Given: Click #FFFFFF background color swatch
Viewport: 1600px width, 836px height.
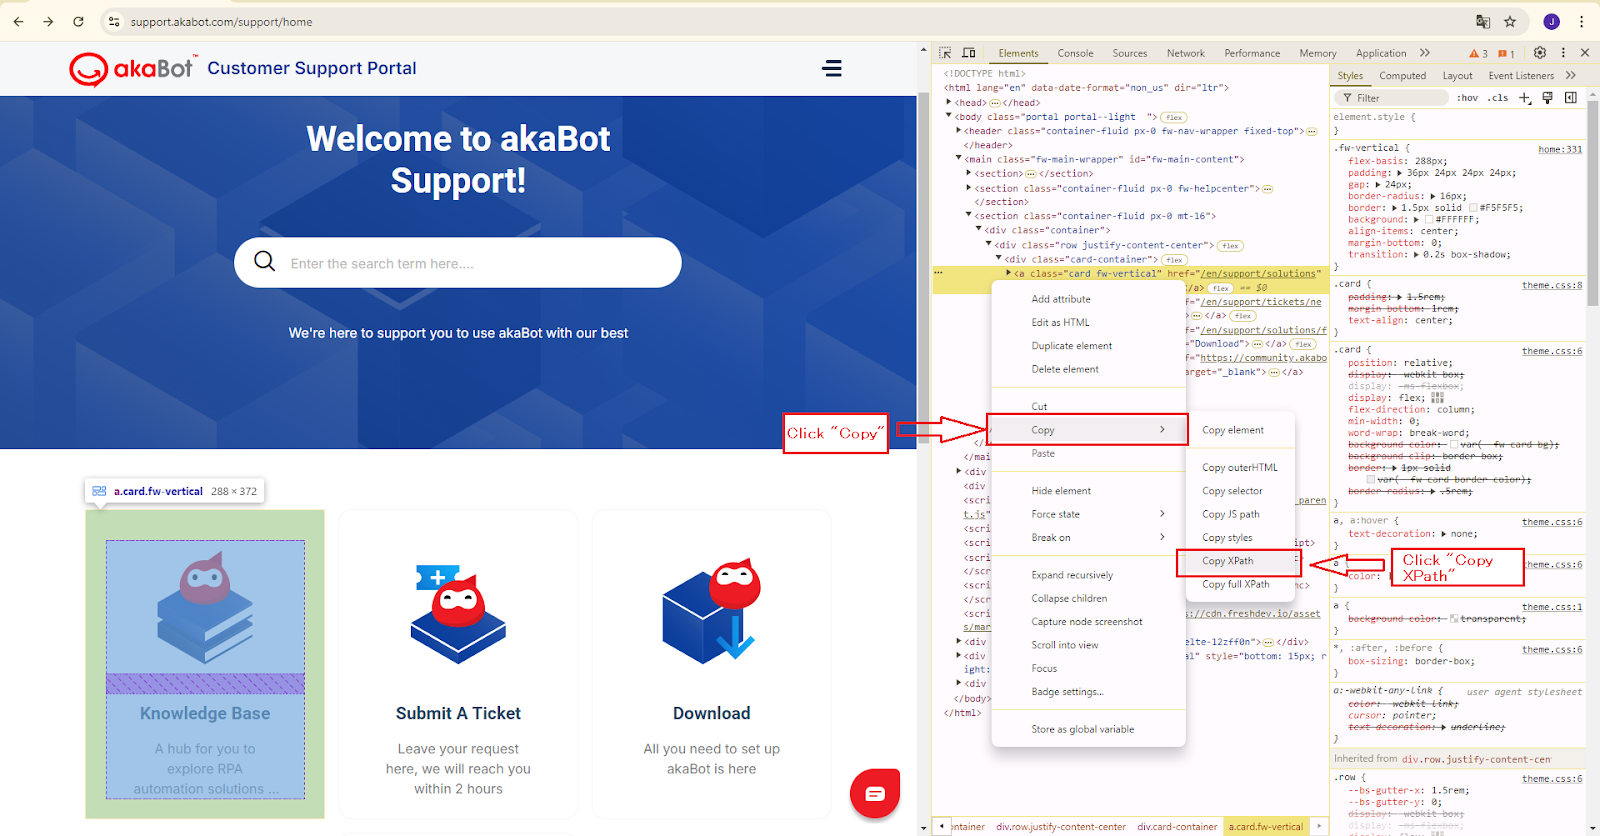Looking at the screenshot, I should [x=1429, y=219].
